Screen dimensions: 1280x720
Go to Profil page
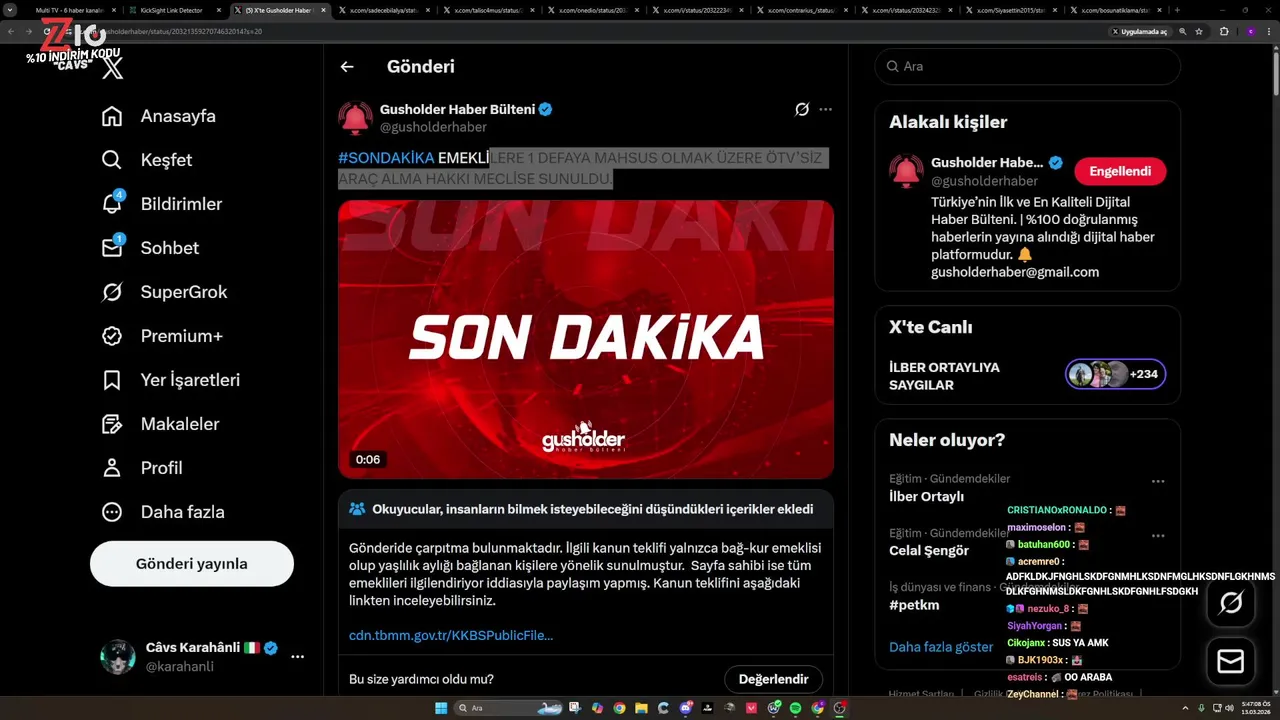142,468
